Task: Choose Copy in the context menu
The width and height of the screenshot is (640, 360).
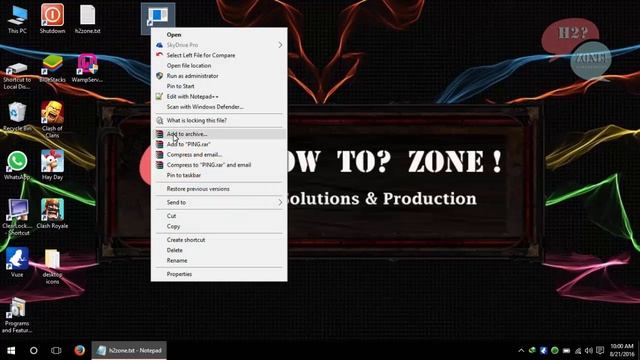Action: coord(219,226)
